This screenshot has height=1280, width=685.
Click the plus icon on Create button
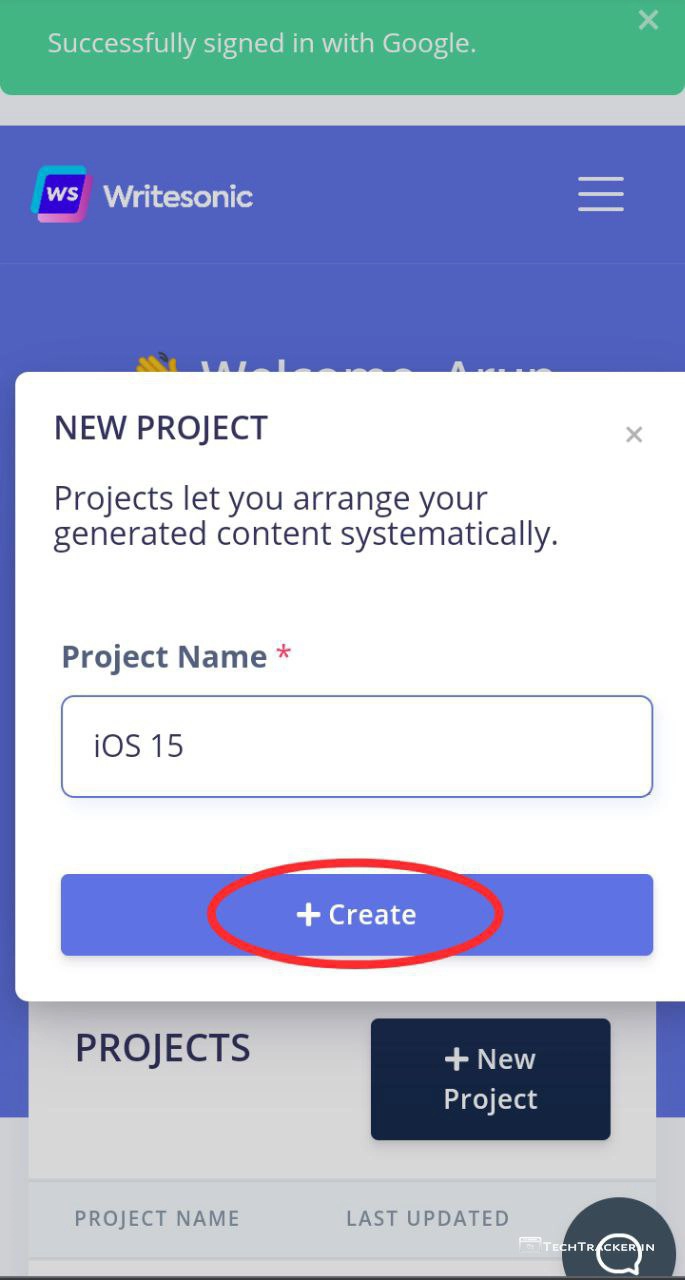tap(308, 914)
